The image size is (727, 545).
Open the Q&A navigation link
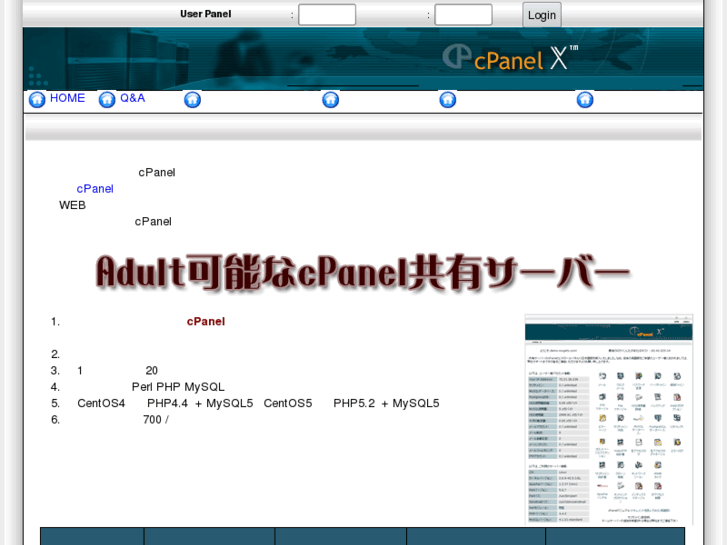tap(133, 98)
